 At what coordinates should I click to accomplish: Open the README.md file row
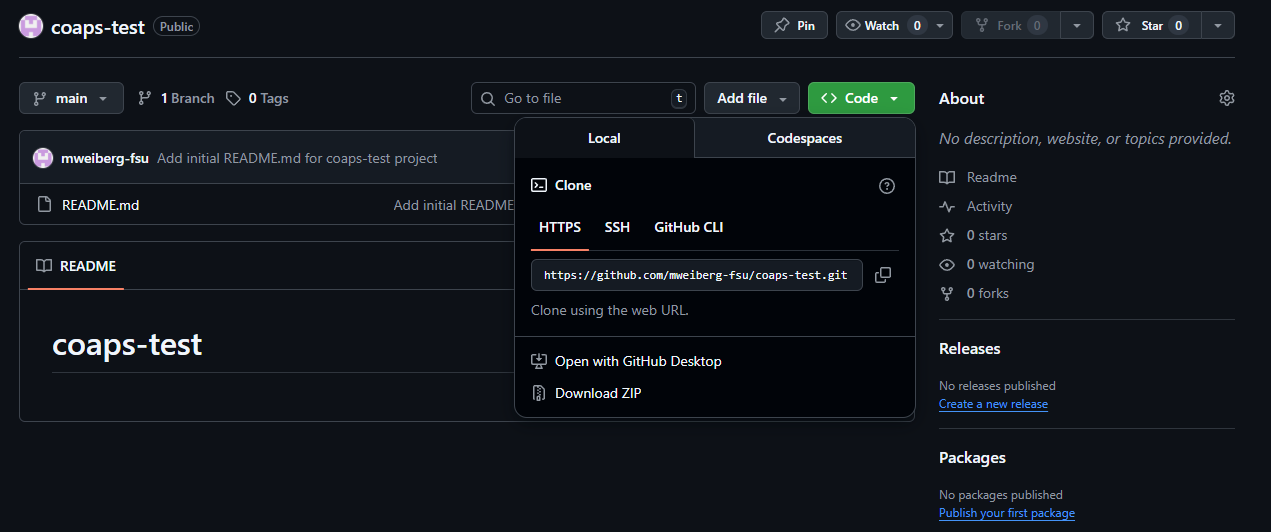[x=267, y=205]
